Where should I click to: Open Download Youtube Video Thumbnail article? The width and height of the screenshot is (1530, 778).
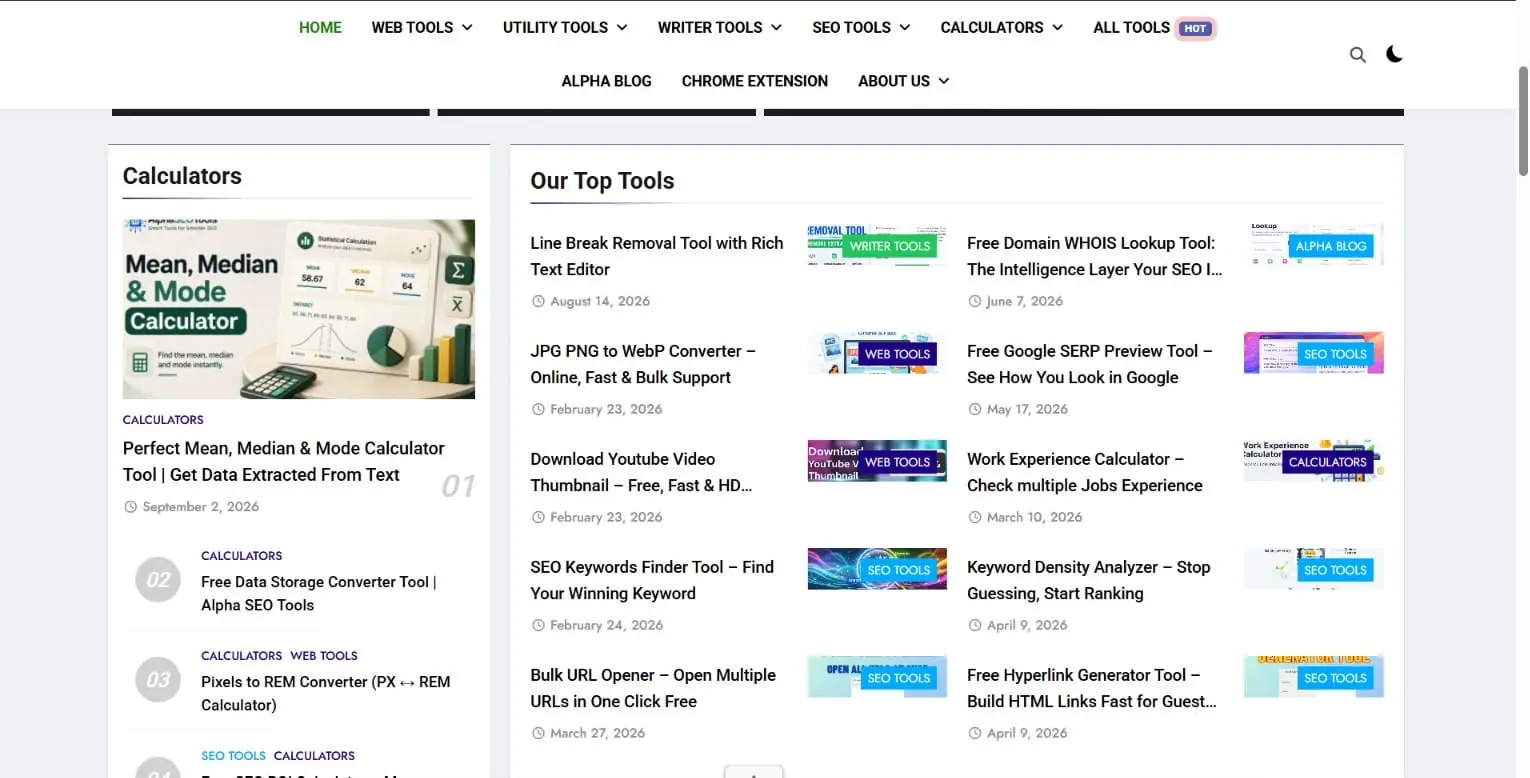tap(641, 472)
